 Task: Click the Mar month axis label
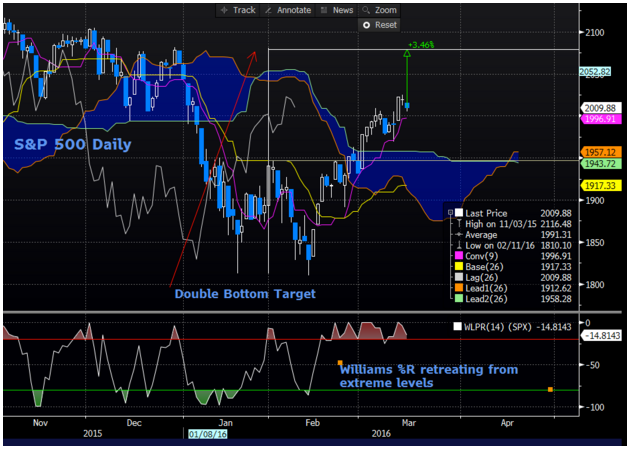click(x=408, y=423)
